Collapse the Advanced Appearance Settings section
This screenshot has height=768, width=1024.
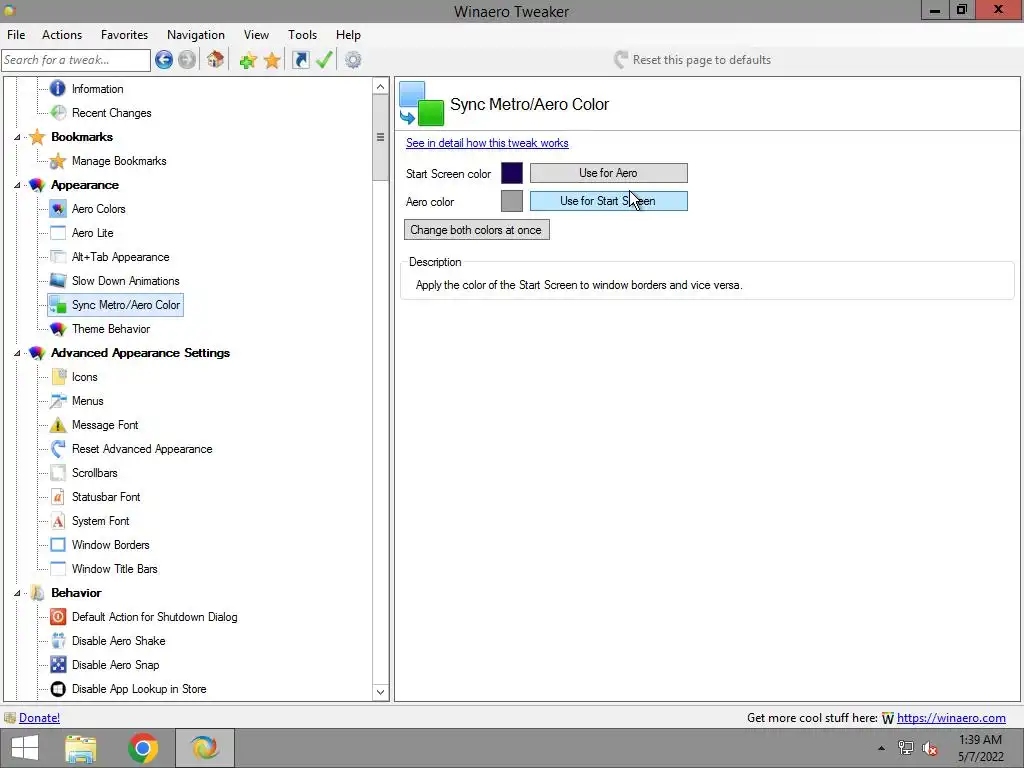(x=17, y=353)
